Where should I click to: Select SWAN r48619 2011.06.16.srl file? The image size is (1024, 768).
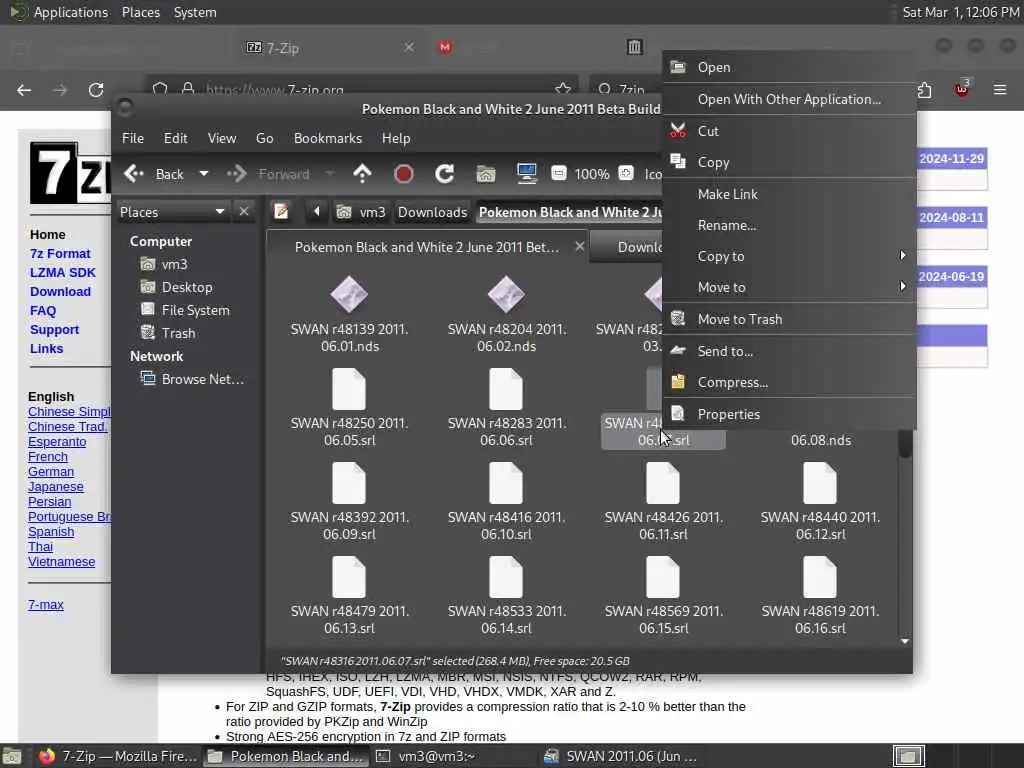820,596
